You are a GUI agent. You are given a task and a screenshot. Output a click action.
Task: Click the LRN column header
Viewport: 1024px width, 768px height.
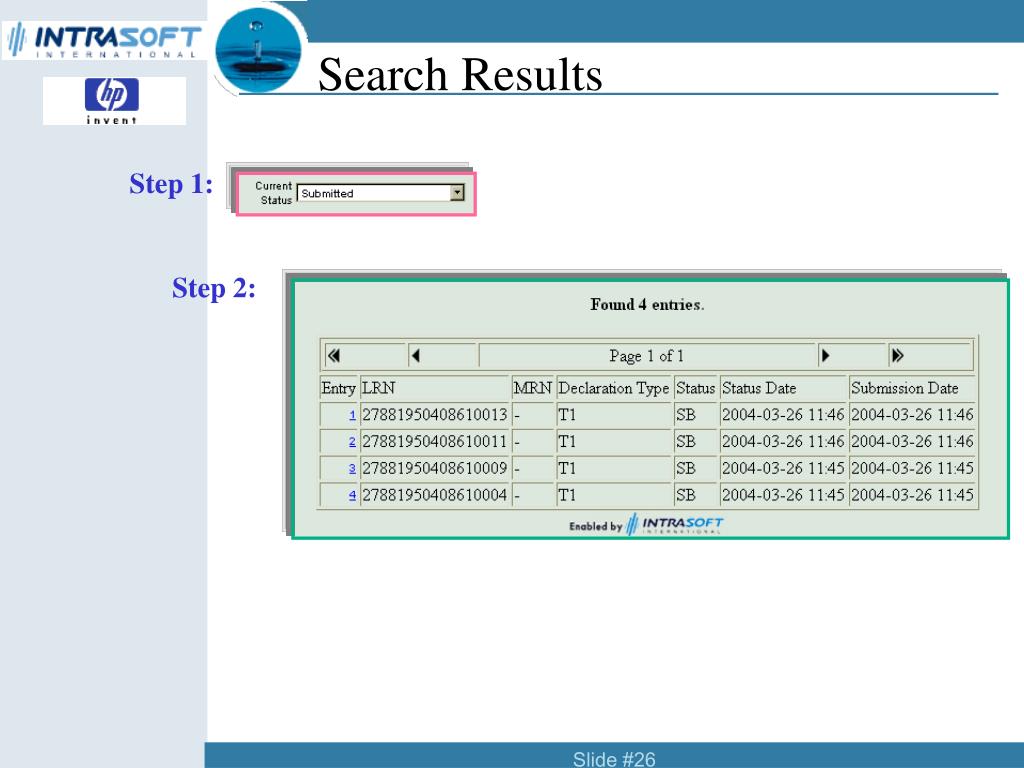click(379, 389)
